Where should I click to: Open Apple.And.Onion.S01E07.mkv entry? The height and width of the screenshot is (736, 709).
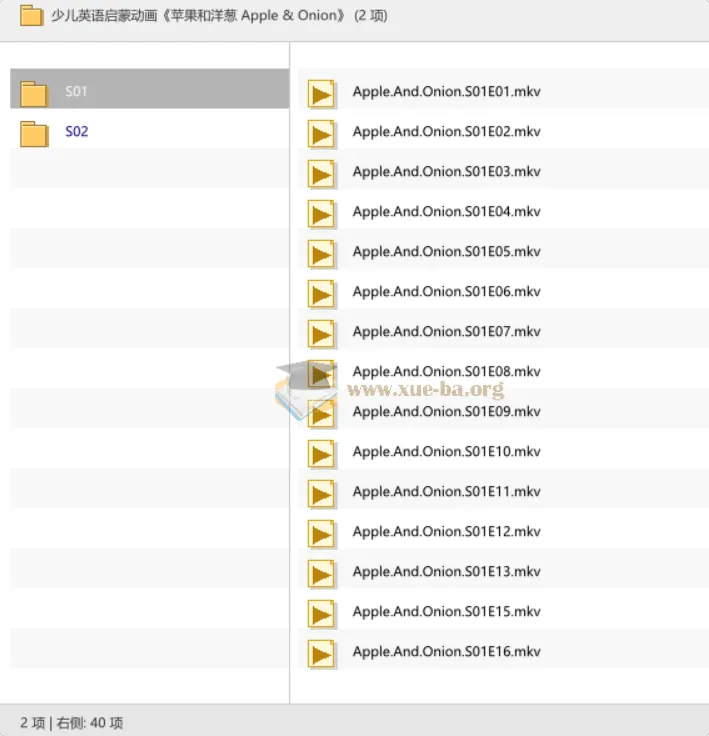point(447,331)
